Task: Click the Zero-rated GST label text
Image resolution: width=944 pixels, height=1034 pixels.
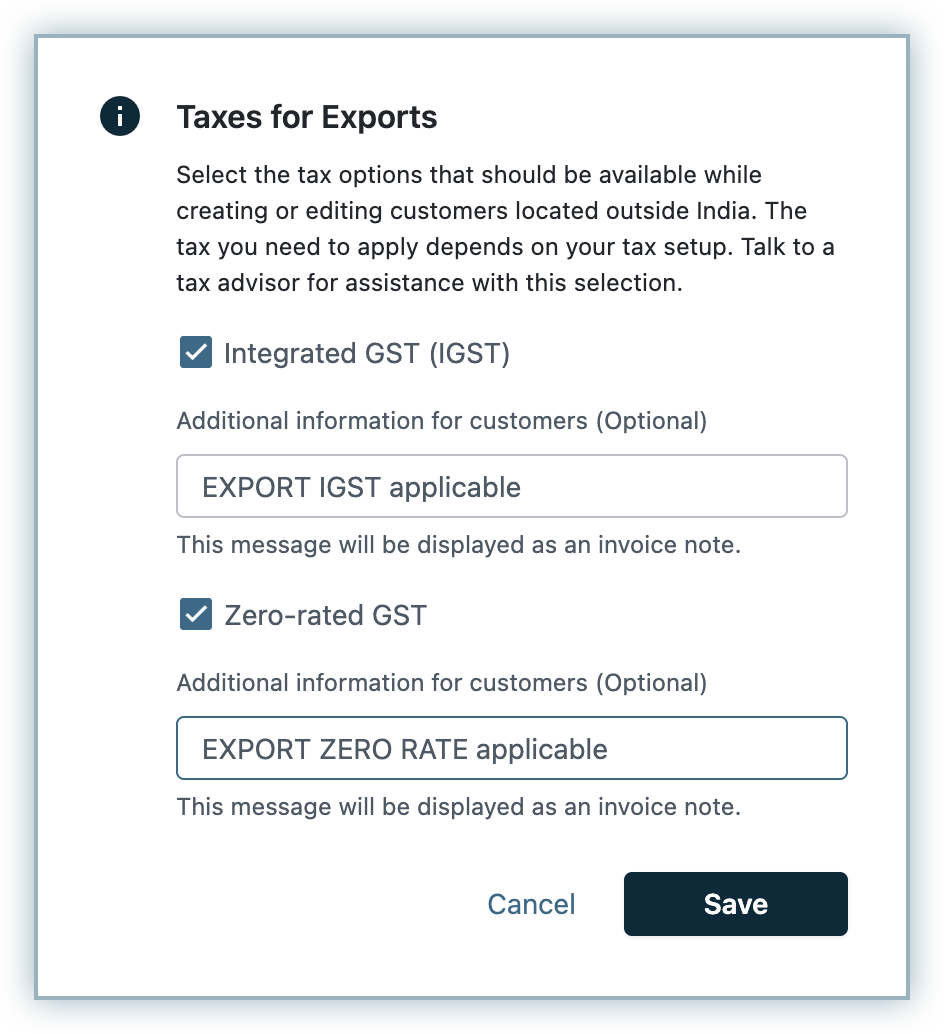Action: tap(325, 615)
